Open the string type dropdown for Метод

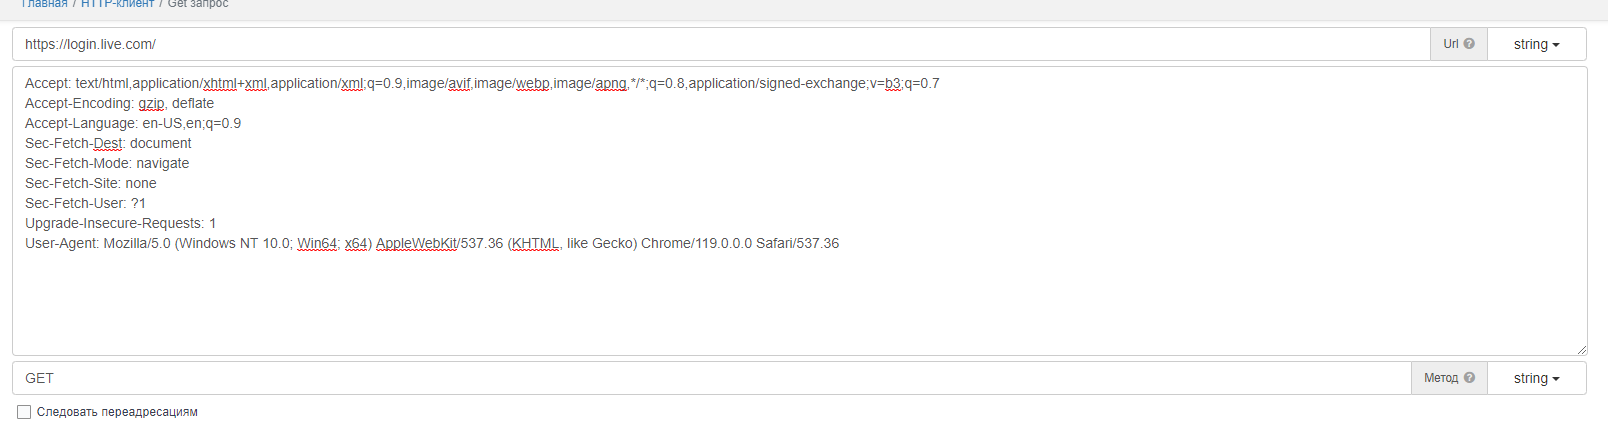1536,378
